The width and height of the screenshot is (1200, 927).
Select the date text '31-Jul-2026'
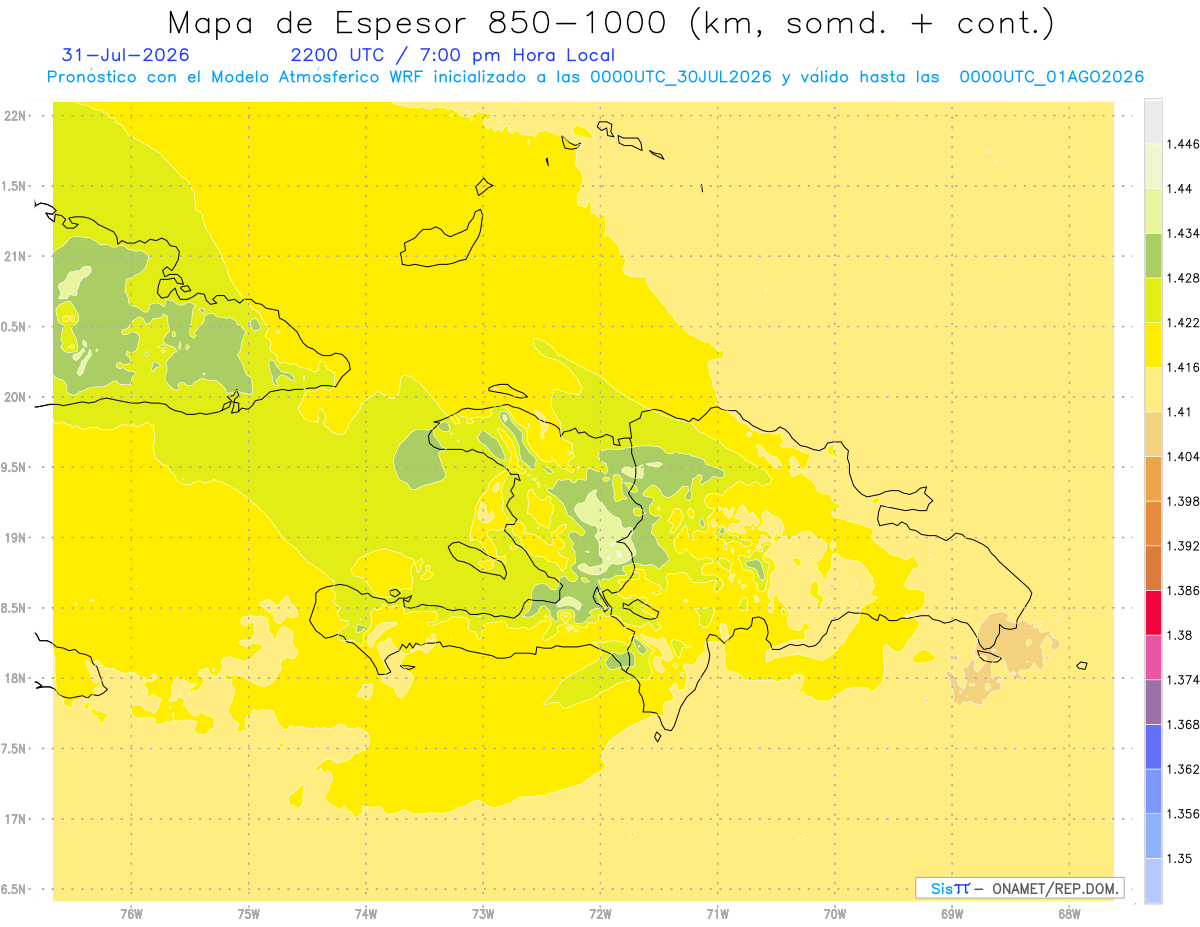(x=125, y=55)
